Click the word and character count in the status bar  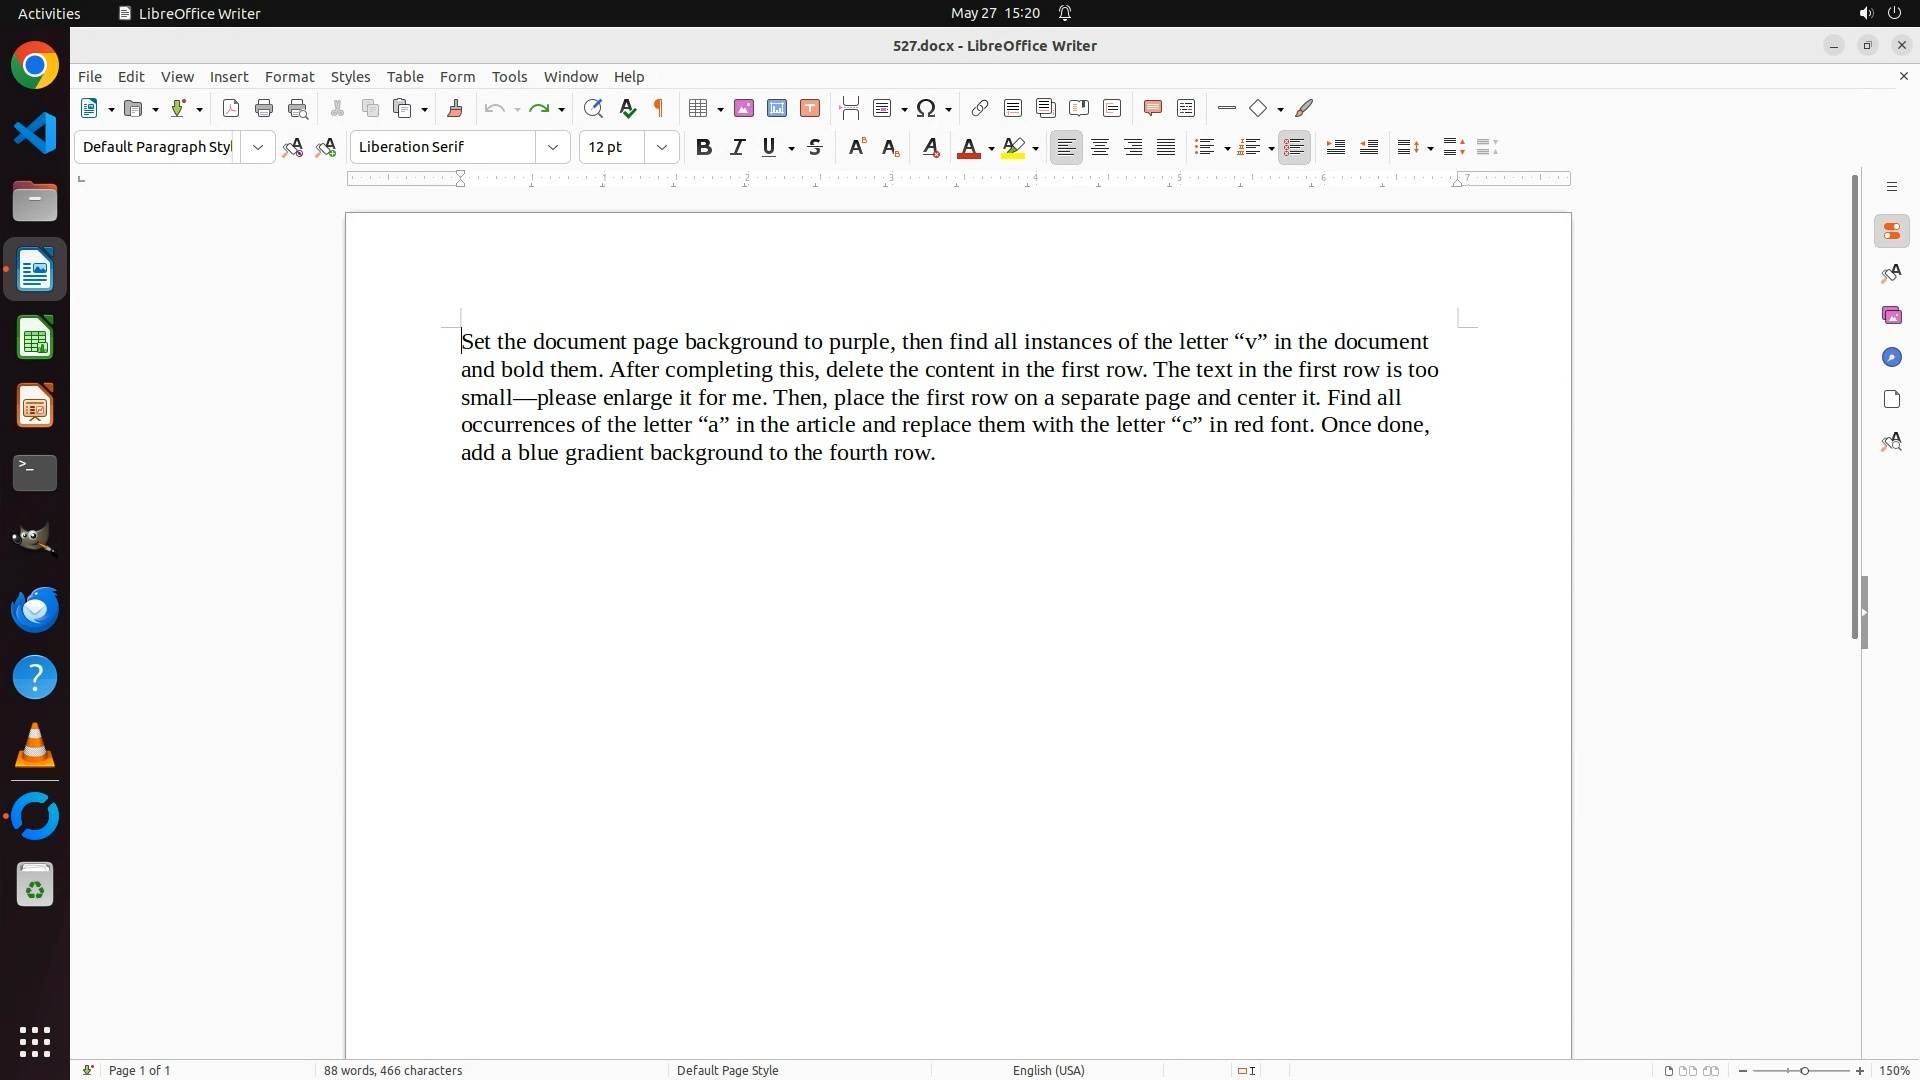(x=393, y=1070)
